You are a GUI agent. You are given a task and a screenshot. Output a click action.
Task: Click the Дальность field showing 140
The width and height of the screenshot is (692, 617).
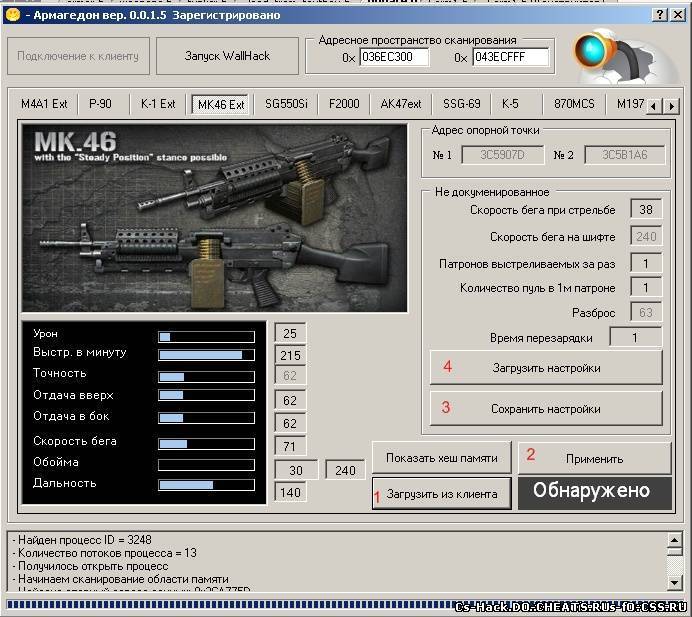pyautogui.click(x=290, y=492)
